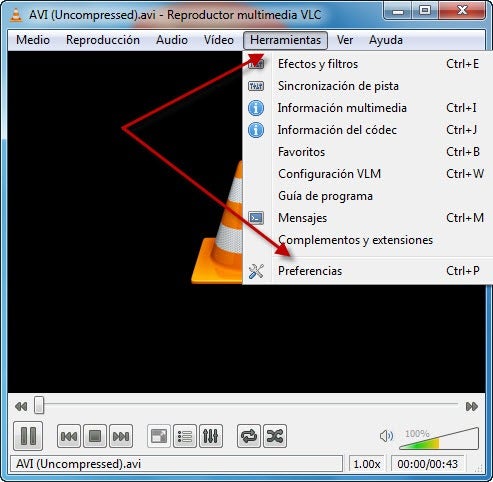Open Preferencias from the menu

pos(368,271)
